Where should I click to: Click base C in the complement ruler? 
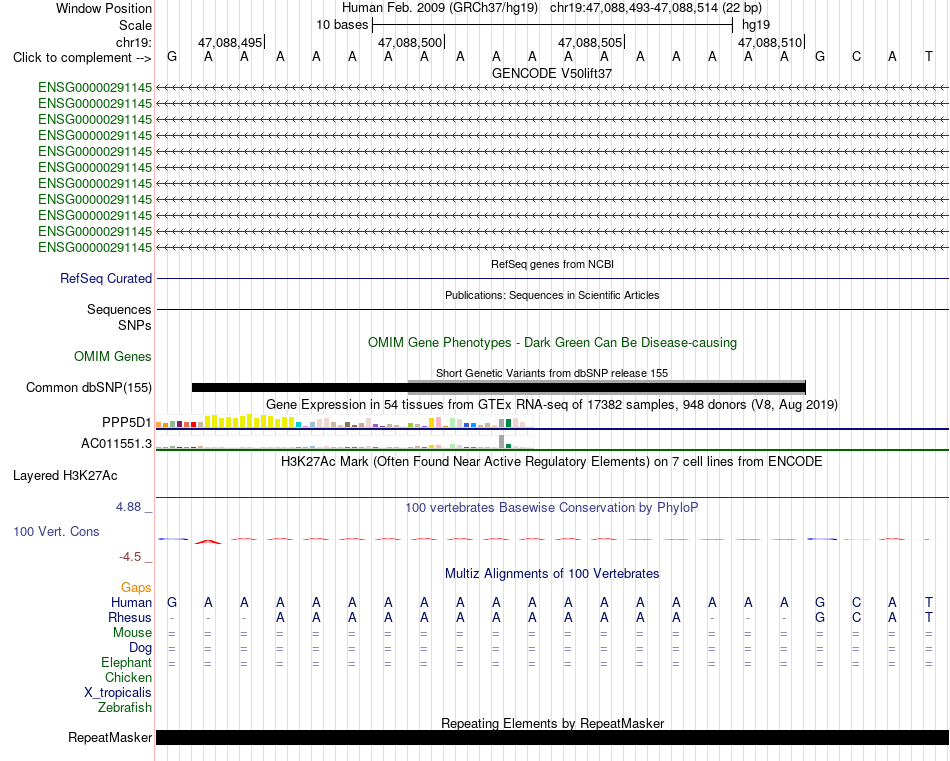[x=855, y=57]
